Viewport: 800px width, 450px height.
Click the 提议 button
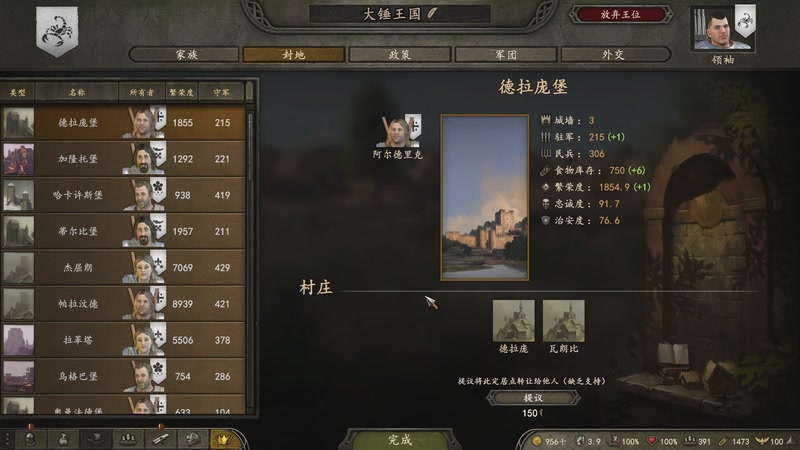[x=533, y=397]
